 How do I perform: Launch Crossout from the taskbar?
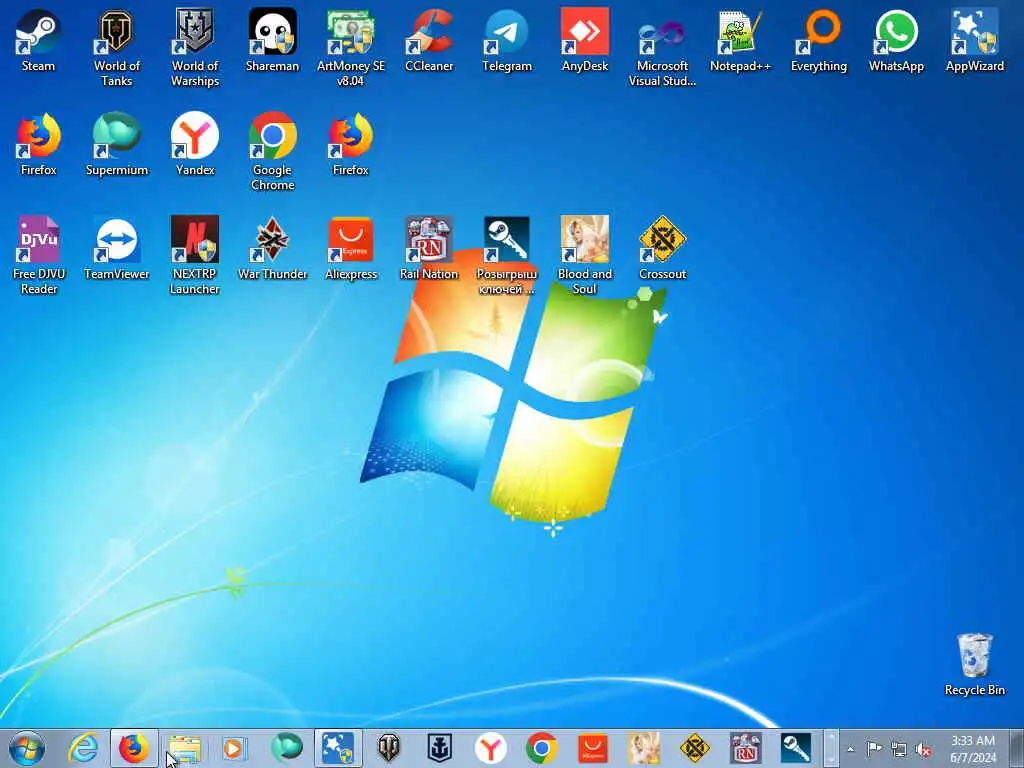click(x=694, y=748)
